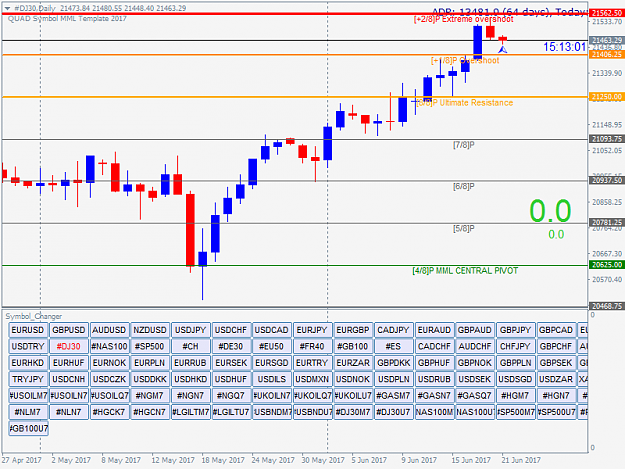Viewport: 625px width, 469px height.
Task: Select GBPSEK symbol button
Action: (556, 363)
